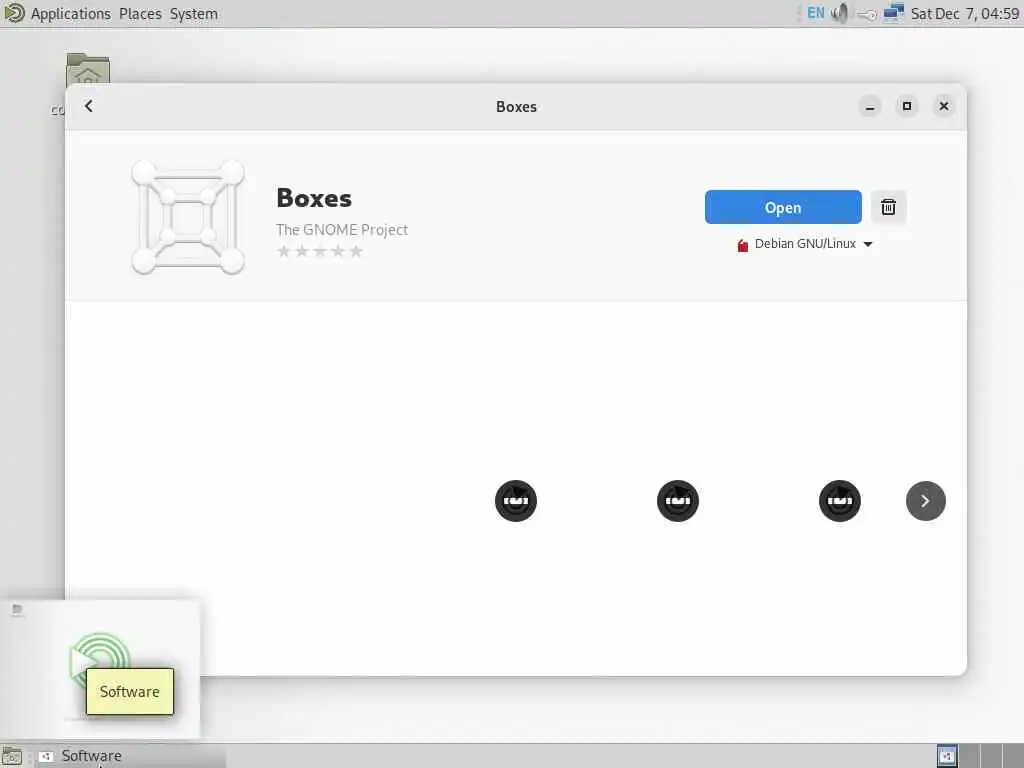The height and width of the screenshot is (768, 1024).
Task: Click the home folder desktop icon
Action: point(88,69)
